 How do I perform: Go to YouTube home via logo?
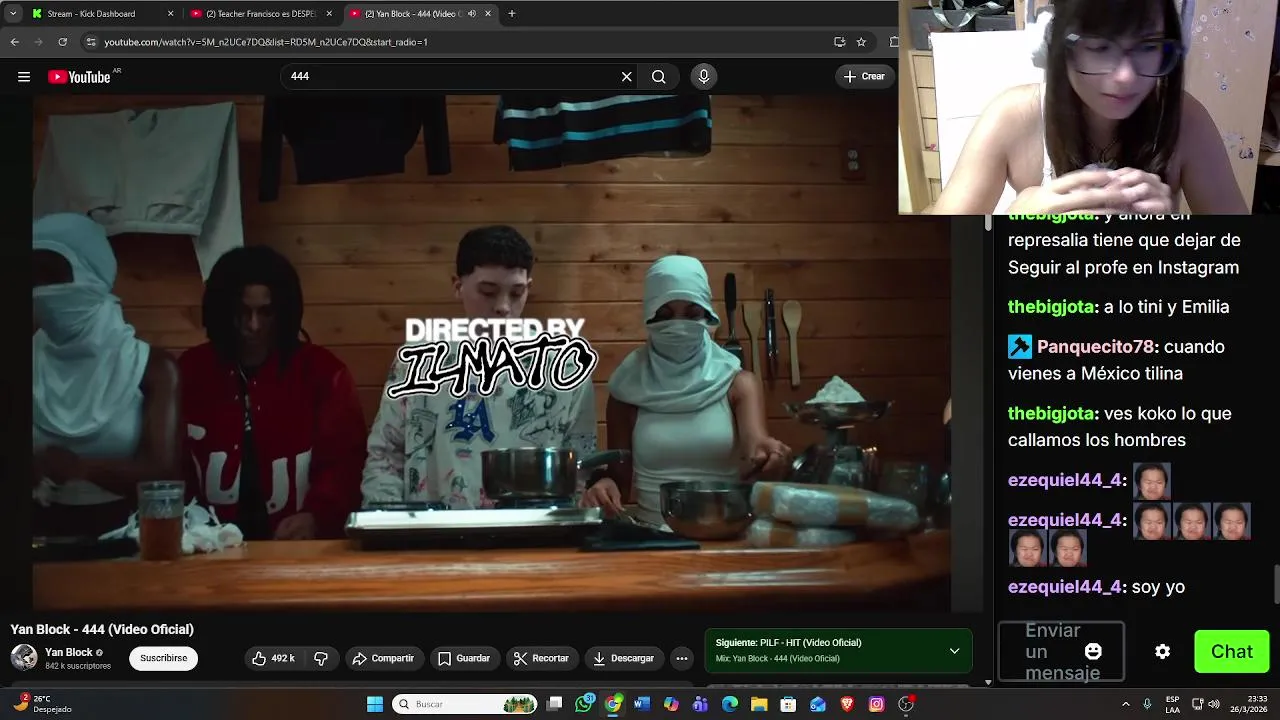click(79, 77)
